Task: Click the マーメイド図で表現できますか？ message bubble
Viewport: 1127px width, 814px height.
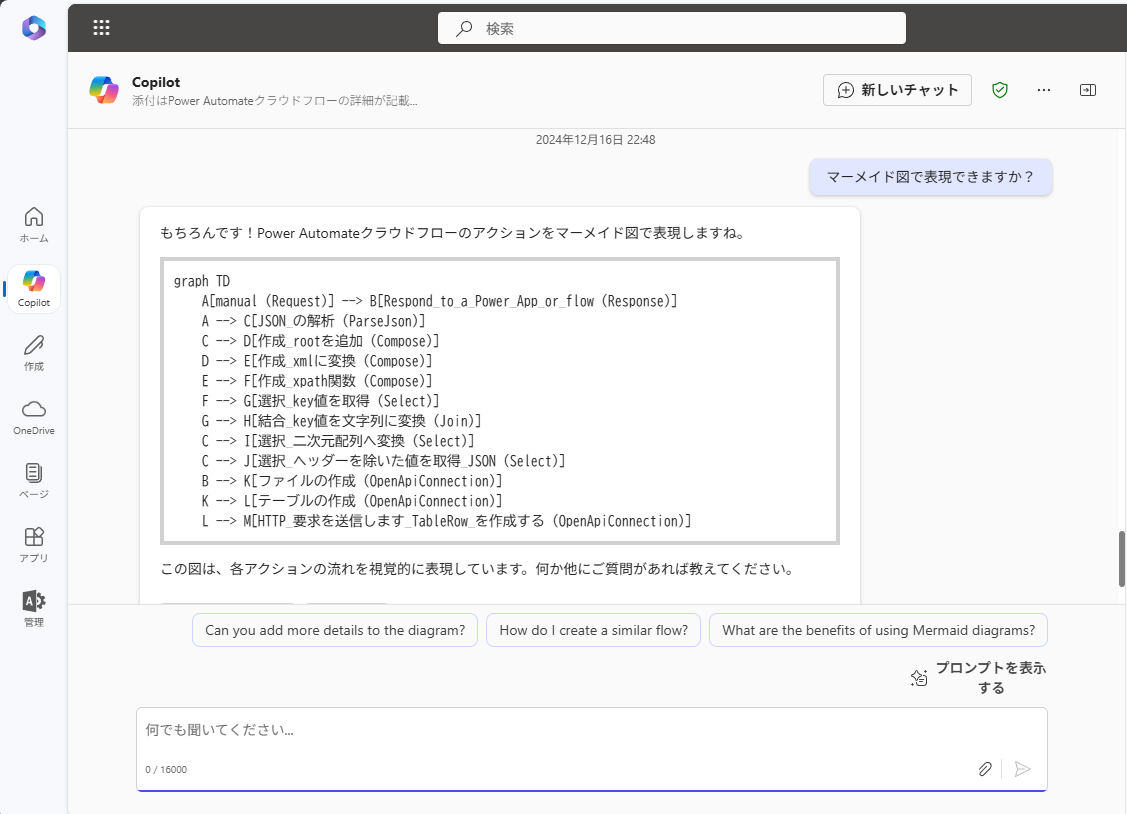Action: (x=930, y=177)
